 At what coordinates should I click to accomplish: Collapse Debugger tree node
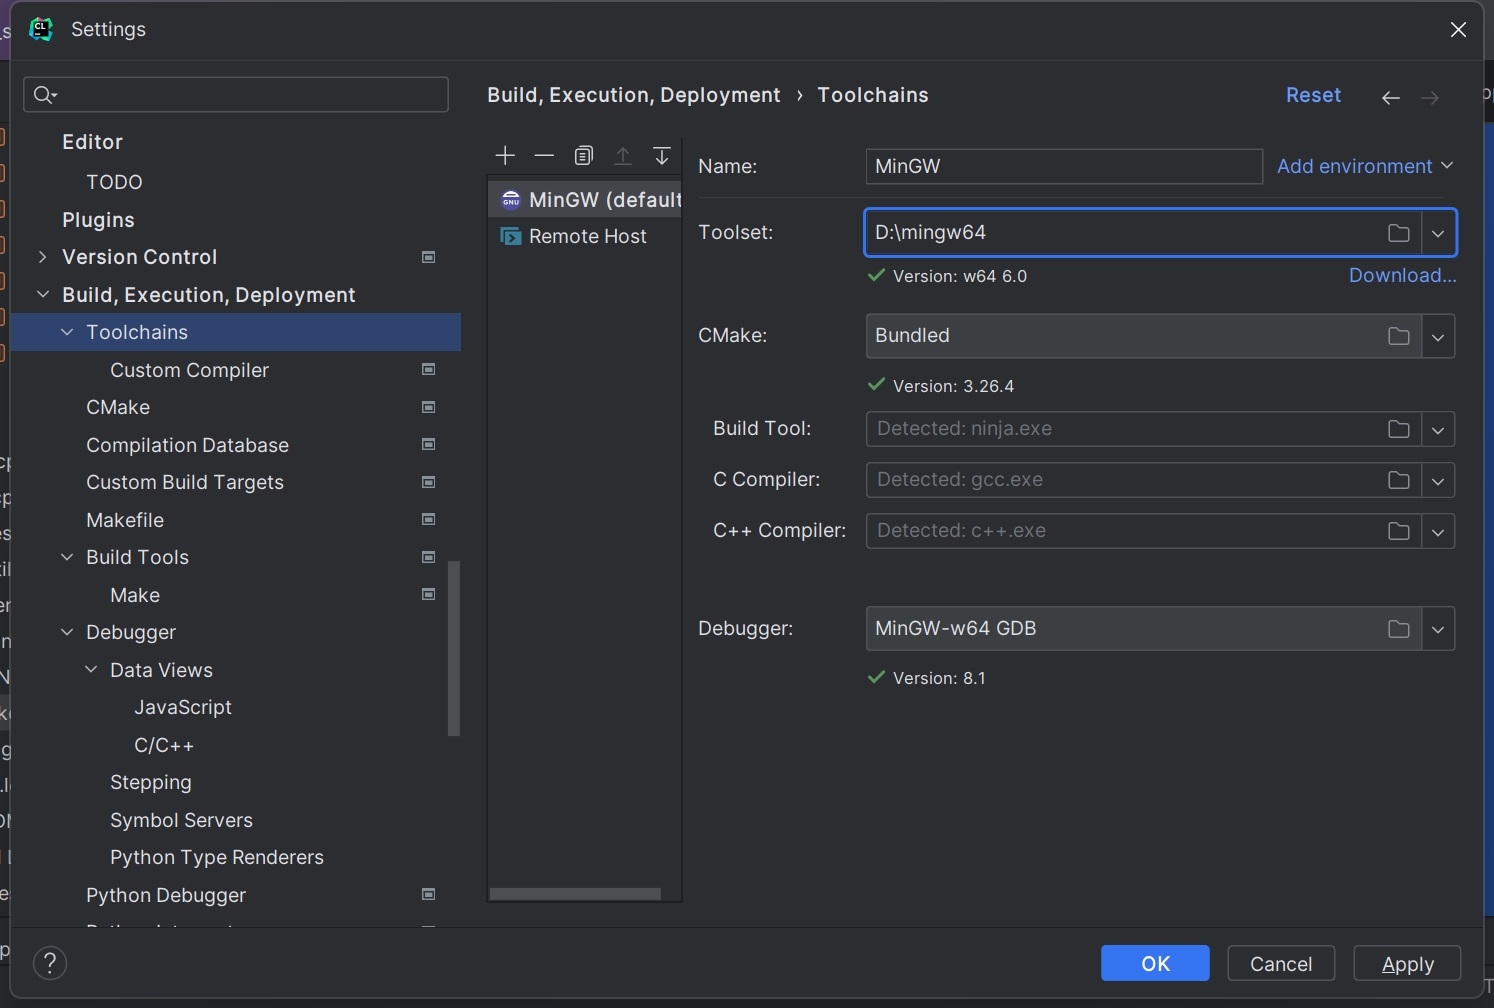pos(67,632)
